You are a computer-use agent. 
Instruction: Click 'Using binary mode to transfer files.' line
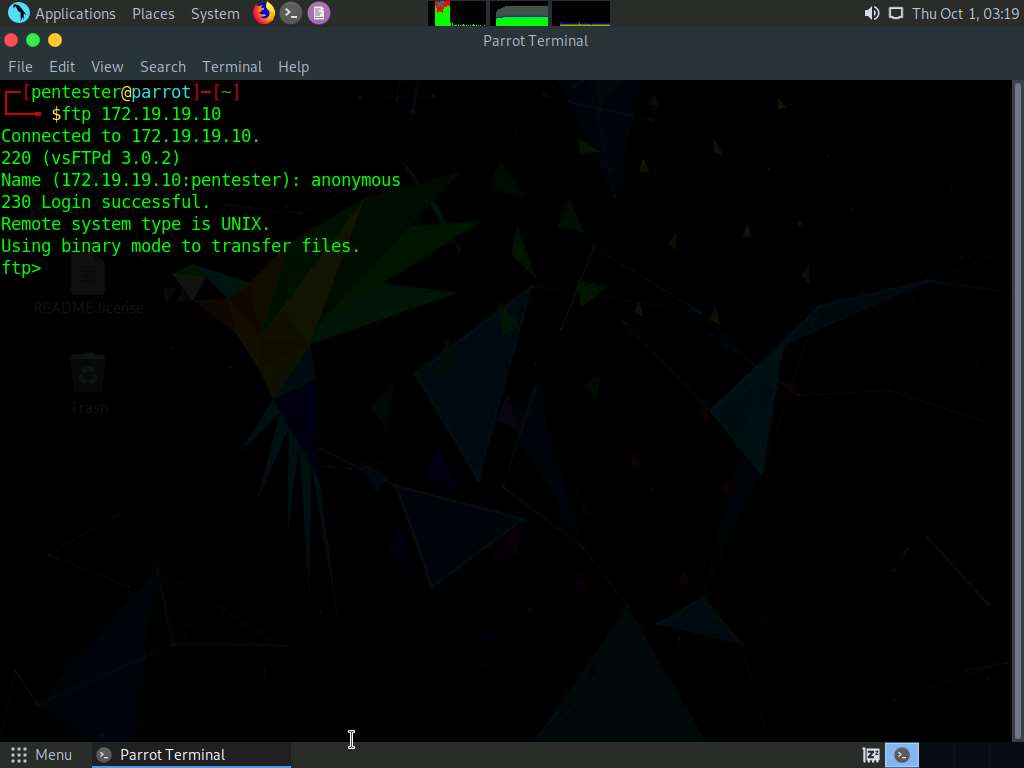coord(180,246)
